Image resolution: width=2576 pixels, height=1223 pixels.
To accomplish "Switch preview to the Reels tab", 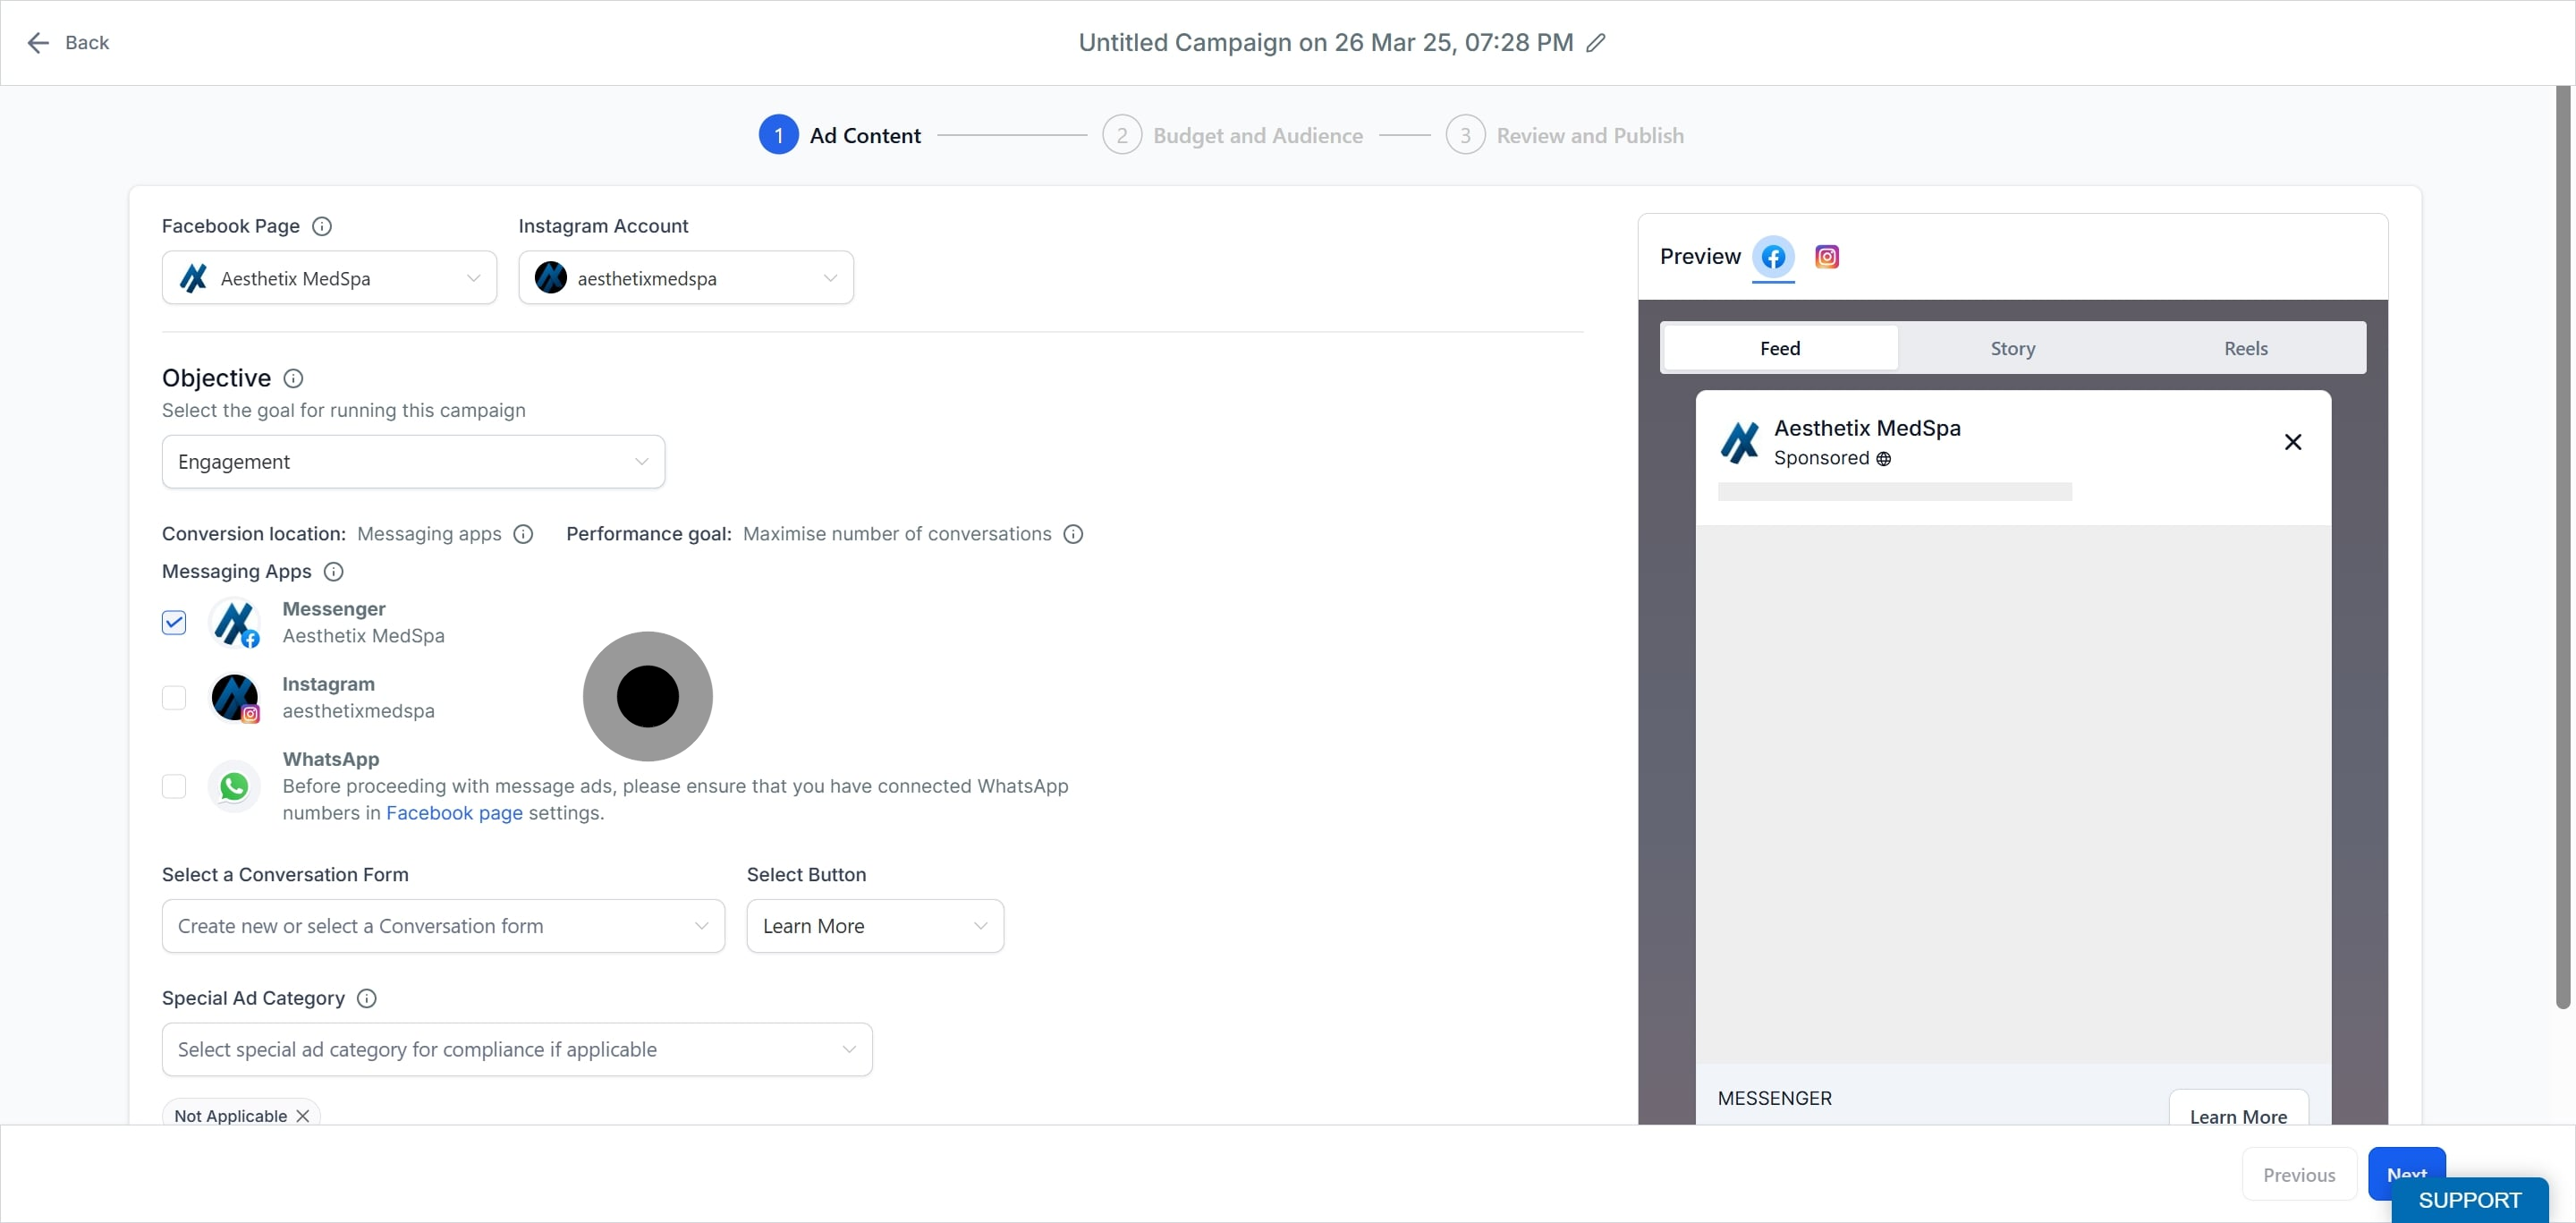I will pos(2245,348).
